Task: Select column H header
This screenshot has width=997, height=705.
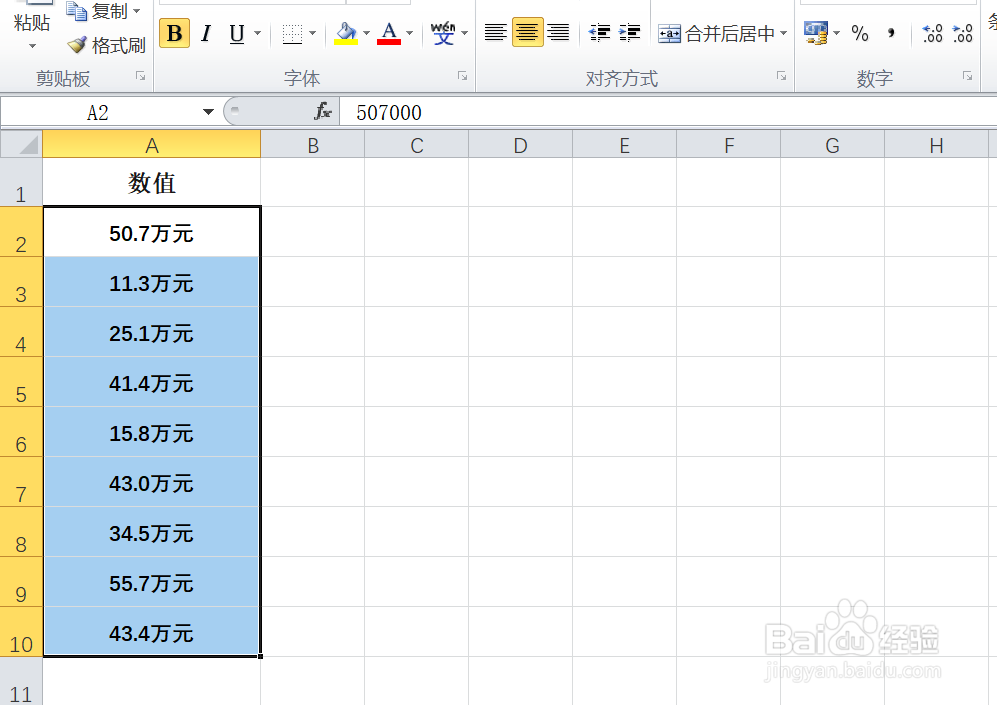Action: pos(936,145)
